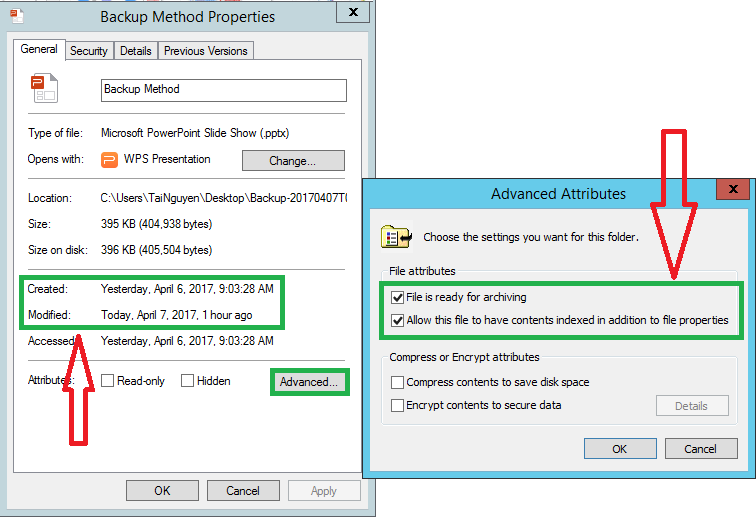Toggle contents indexed checkbox
Viewport: 756px width, 518px height.
coord(398,320)
